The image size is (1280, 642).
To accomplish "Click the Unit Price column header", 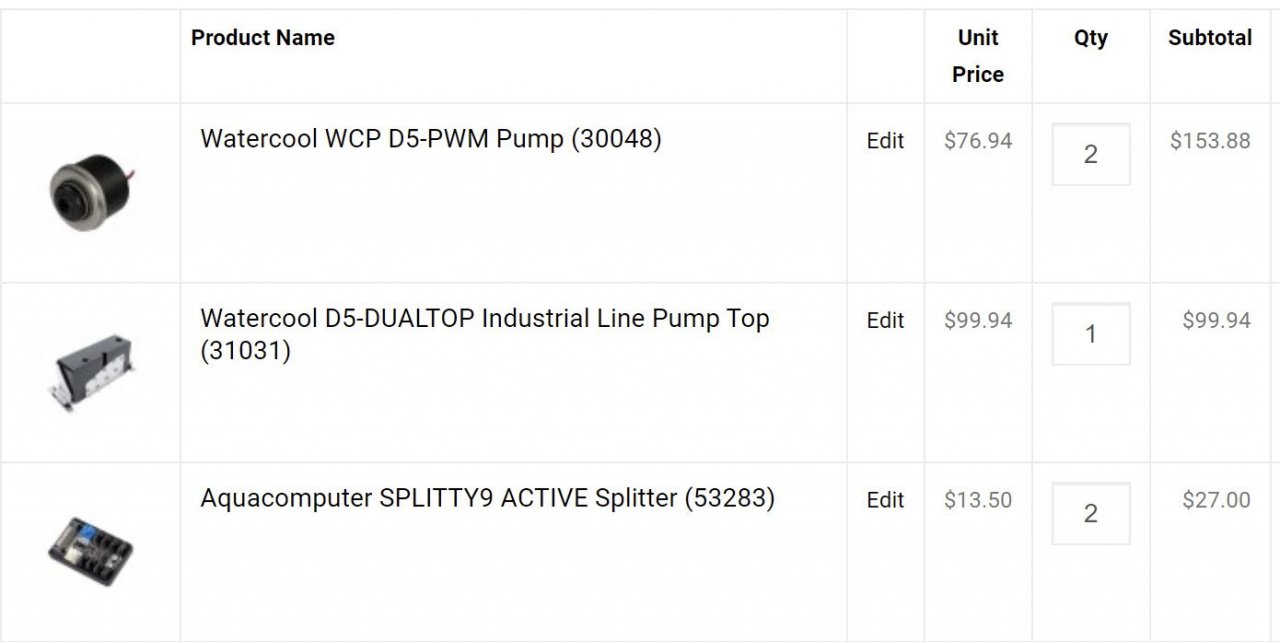I will pyautogui.click(x=978, y=56).
